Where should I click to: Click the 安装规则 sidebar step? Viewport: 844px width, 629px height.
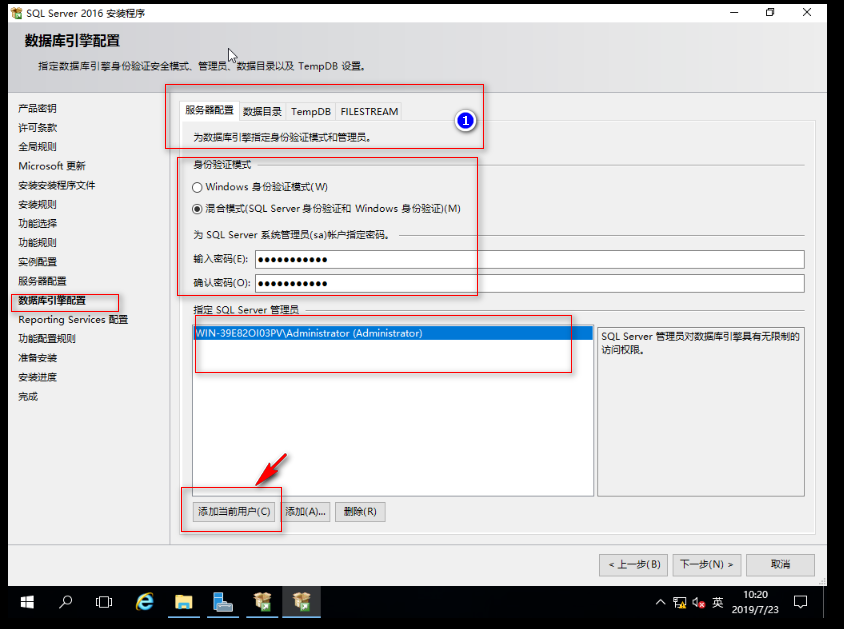pos(37,204)
